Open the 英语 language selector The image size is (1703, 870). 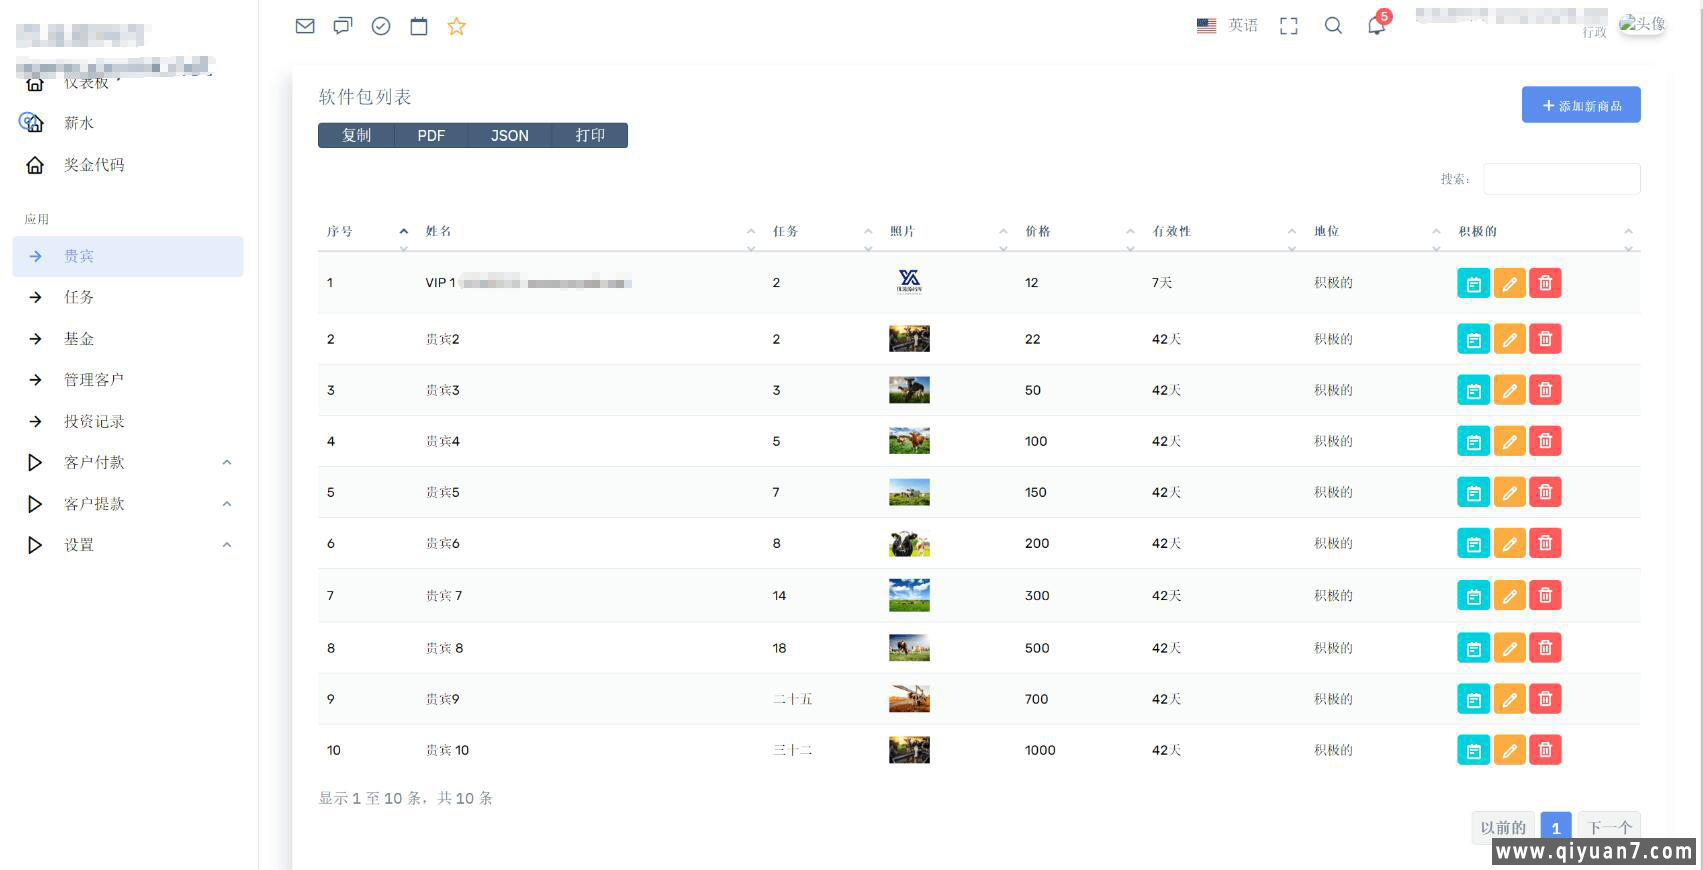pyautogui.click(x=1229, y=26)
